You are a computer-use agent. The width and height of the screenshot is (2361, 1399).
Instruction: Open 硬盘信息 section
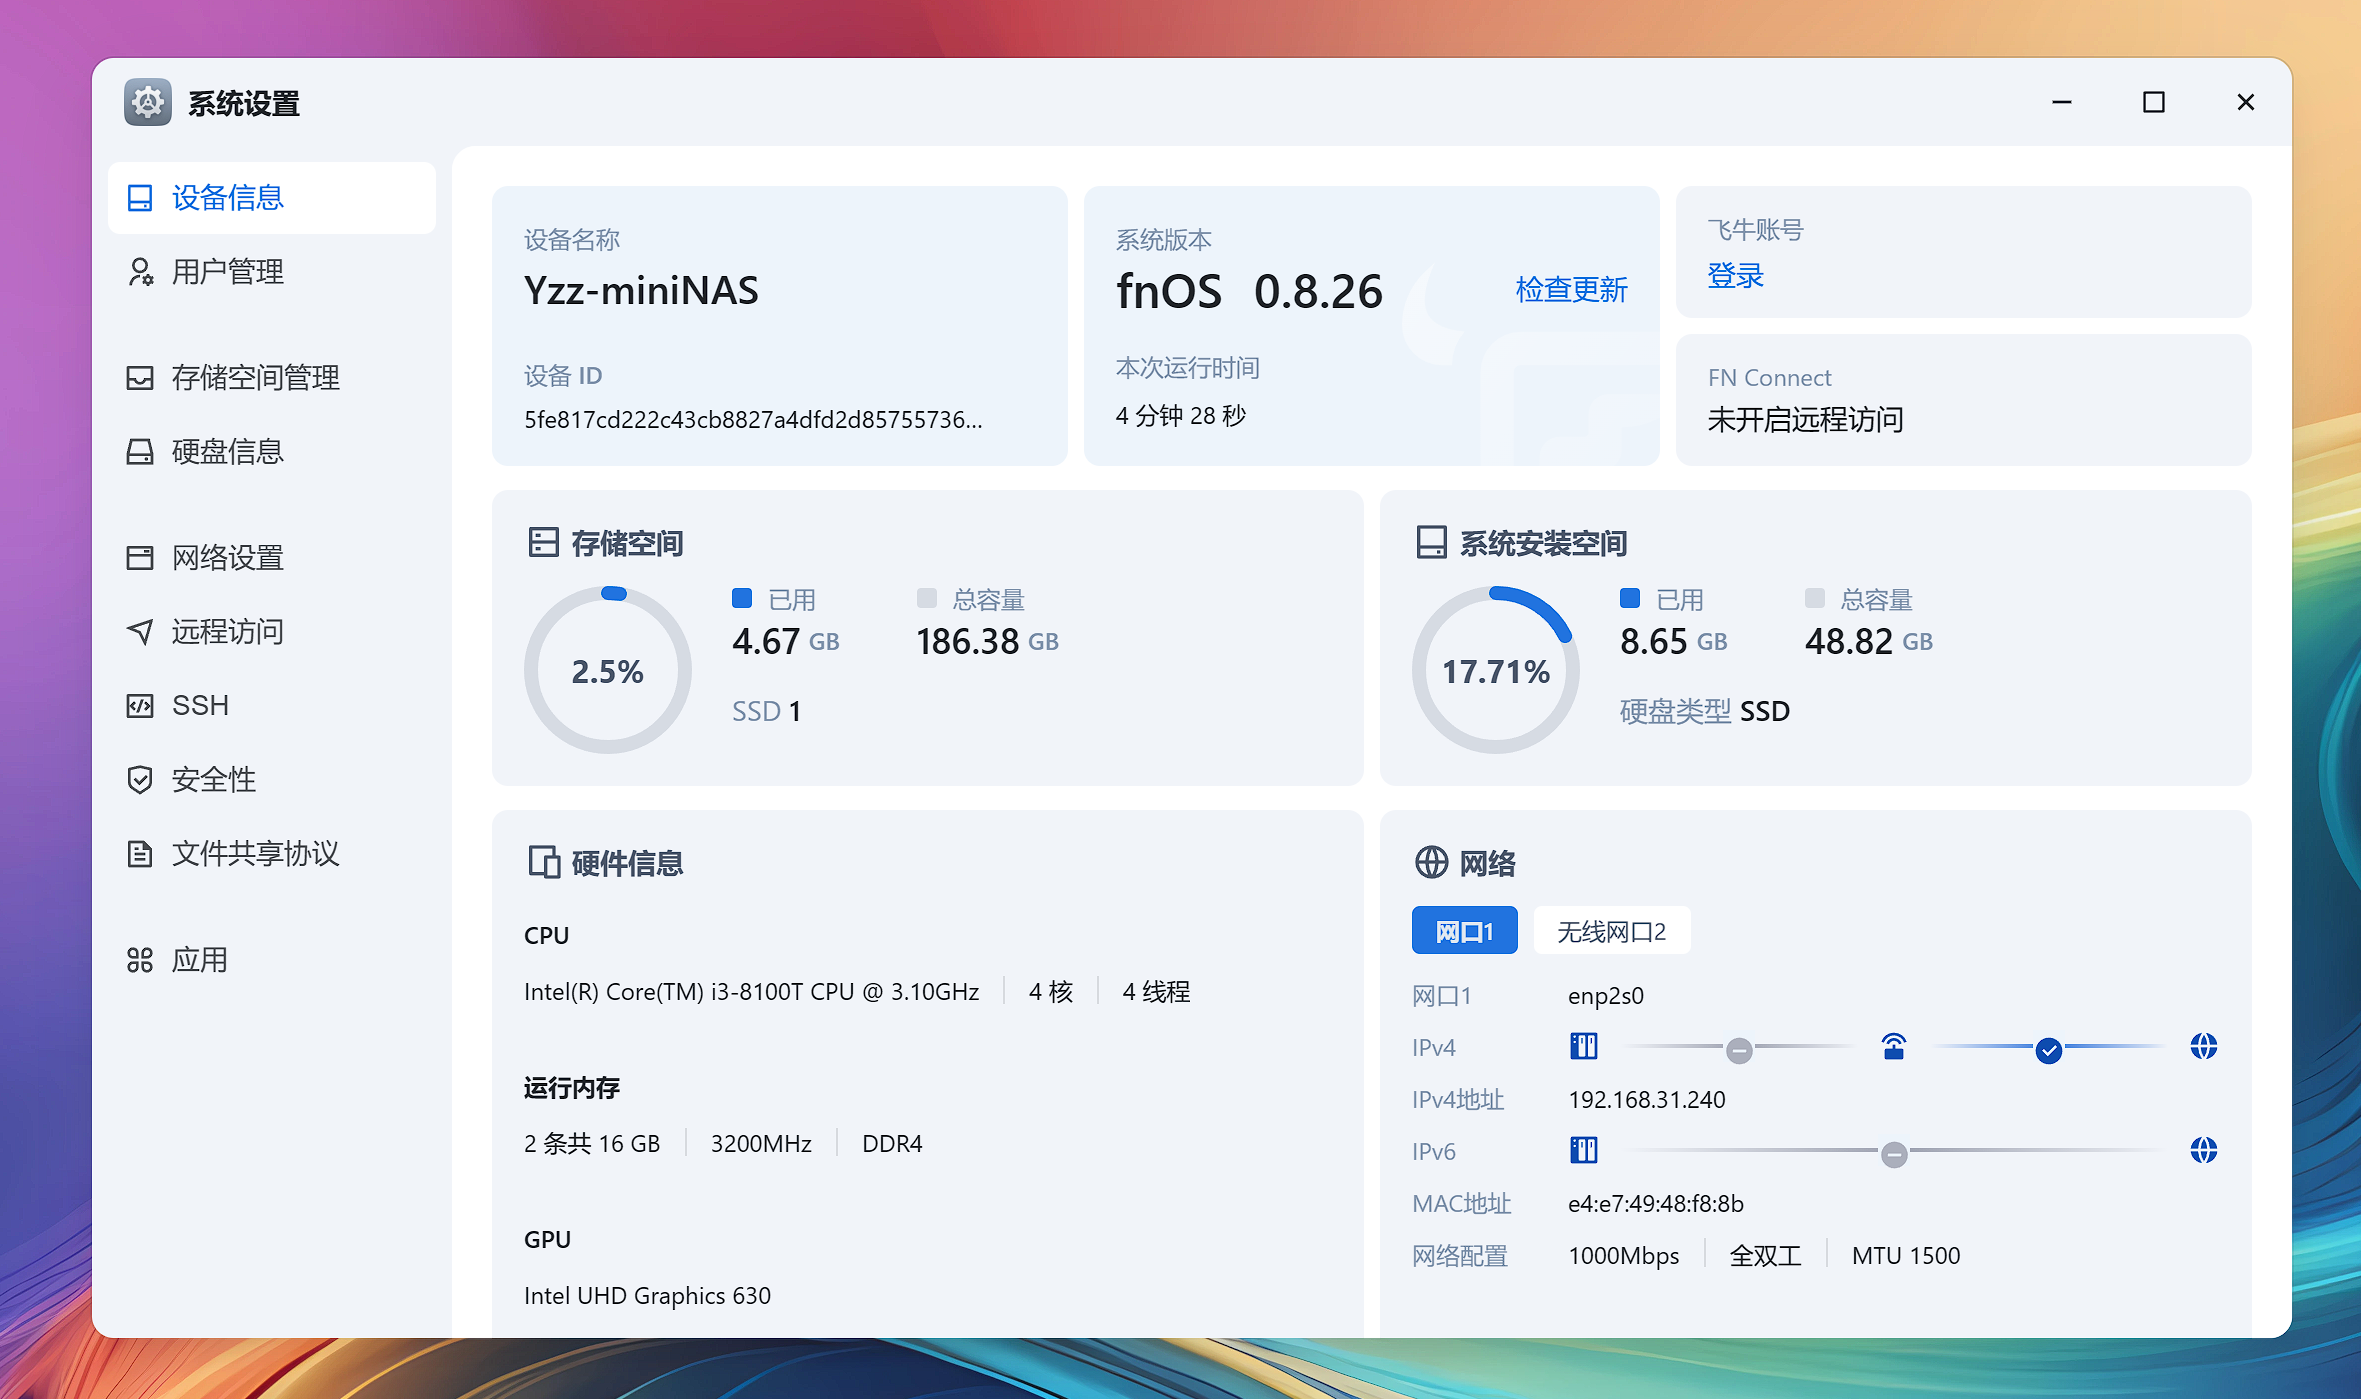(272, 452)
